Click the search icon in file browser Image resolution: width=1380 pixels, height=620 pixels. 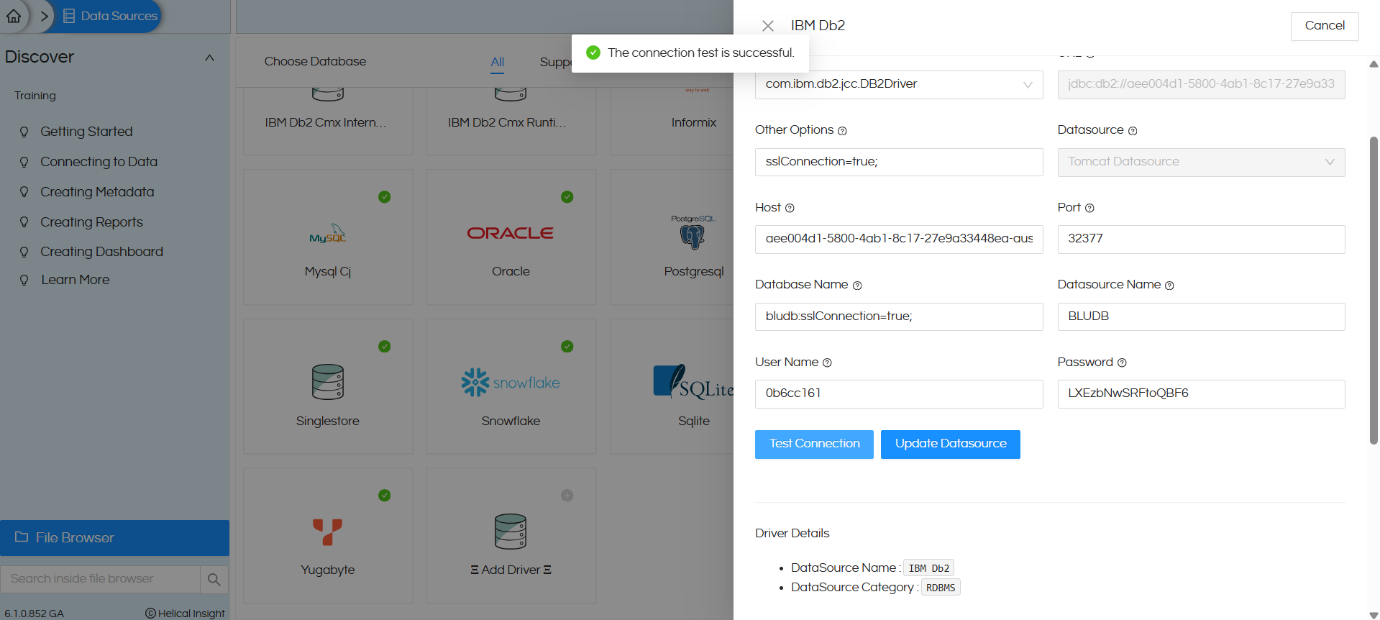click(214, 579)
